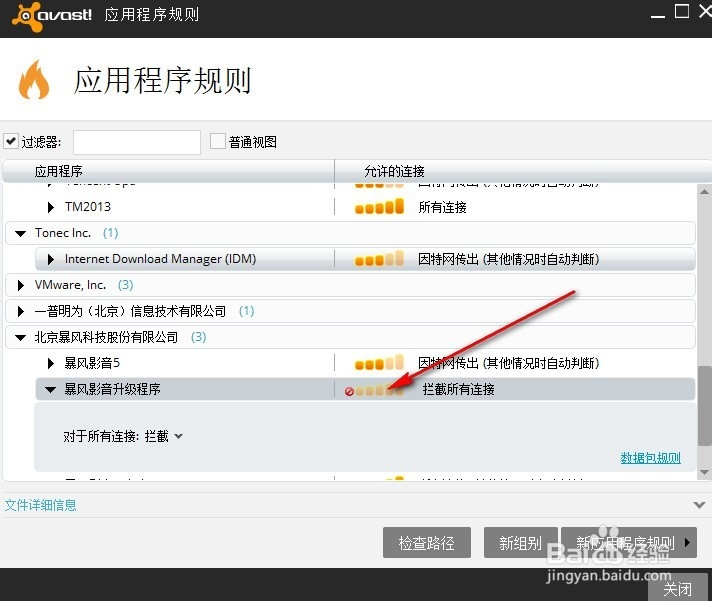Viewport: 712px width, 601px height.
Task: Expand Internet Download Manager (IDM) details
Action: pyautogui.click(x=50, y=259)
